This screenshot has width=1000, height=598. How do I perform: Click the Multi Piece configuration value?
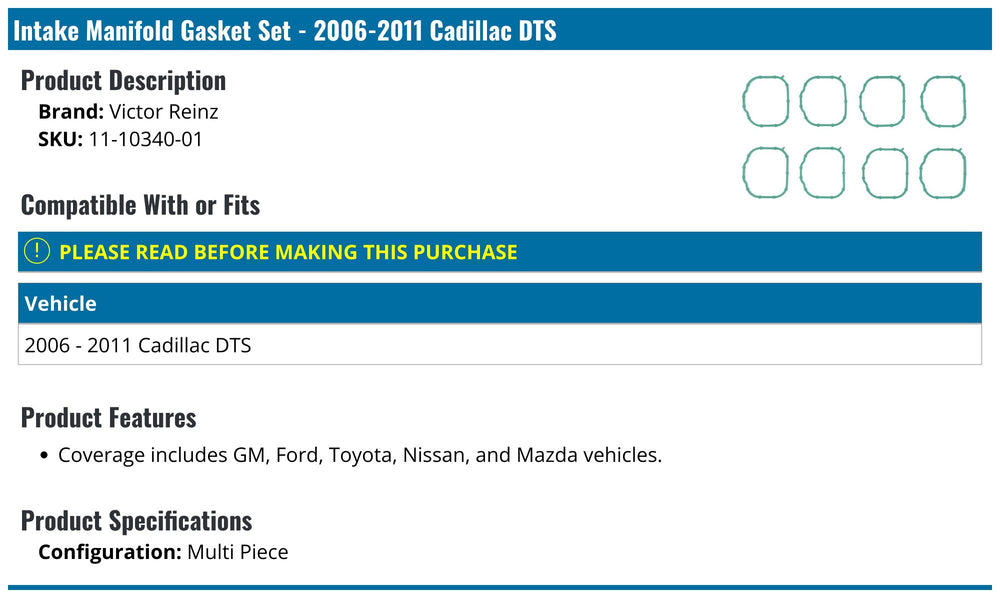point(238,552)
